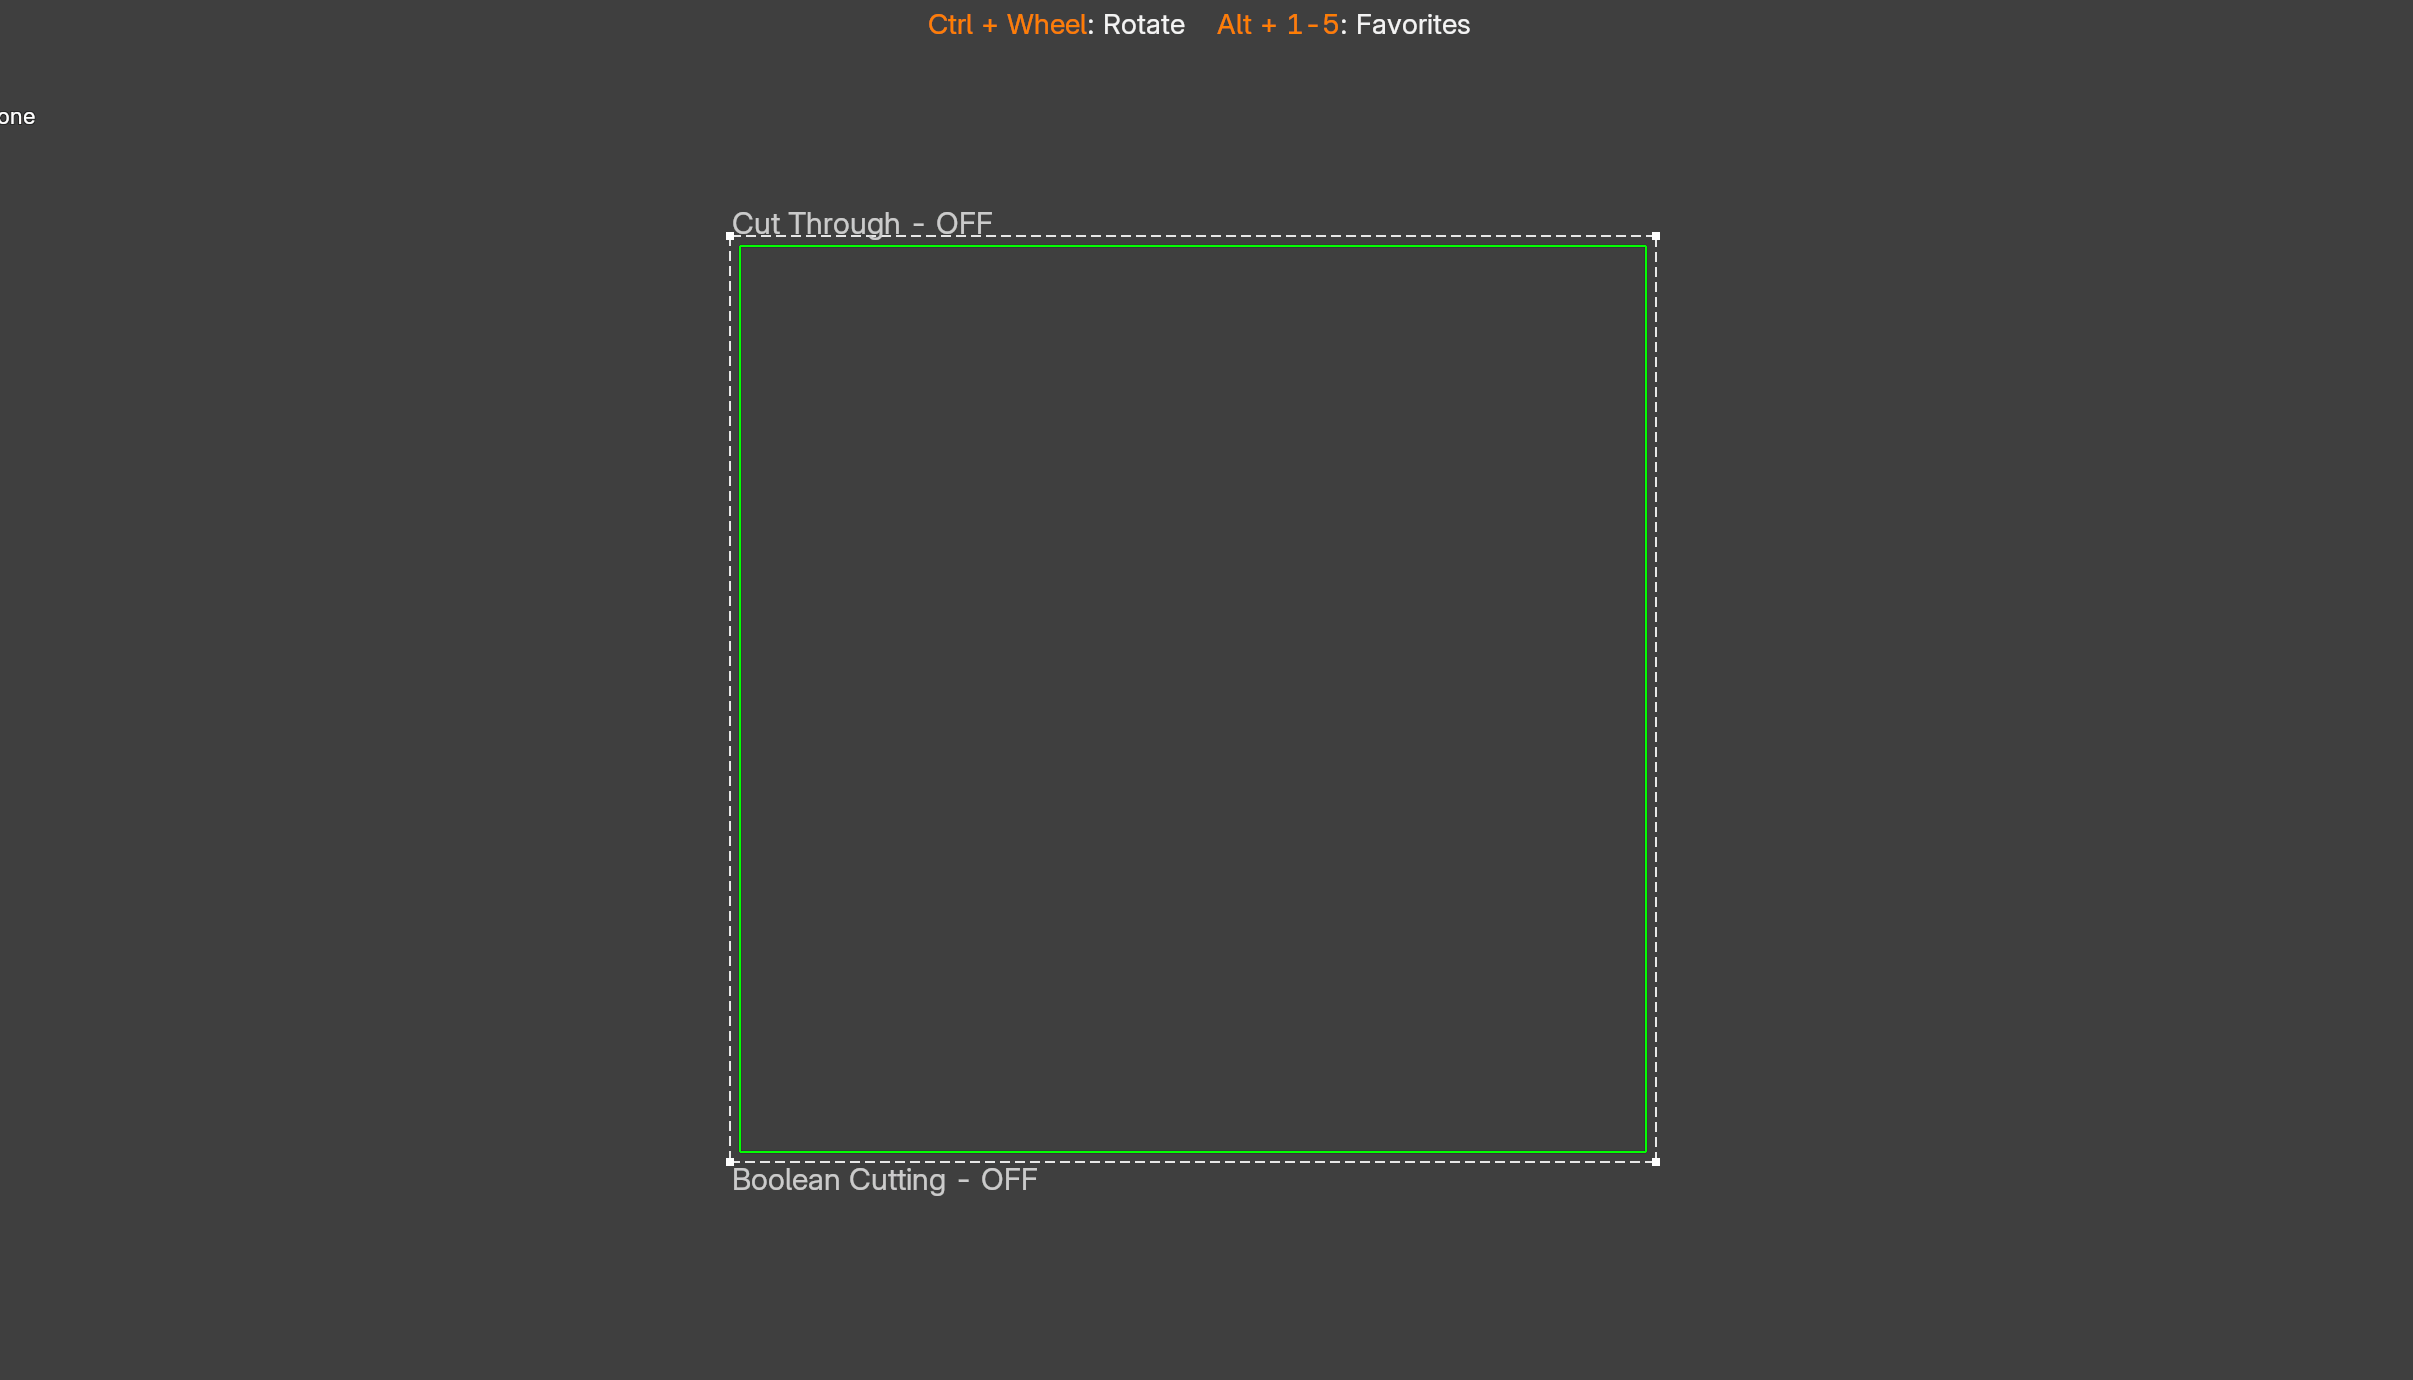The width and height of the screenshot is (2413, 1380).
Task: Click the top-right selection corner handle
Action: [x=1656, y=237]
